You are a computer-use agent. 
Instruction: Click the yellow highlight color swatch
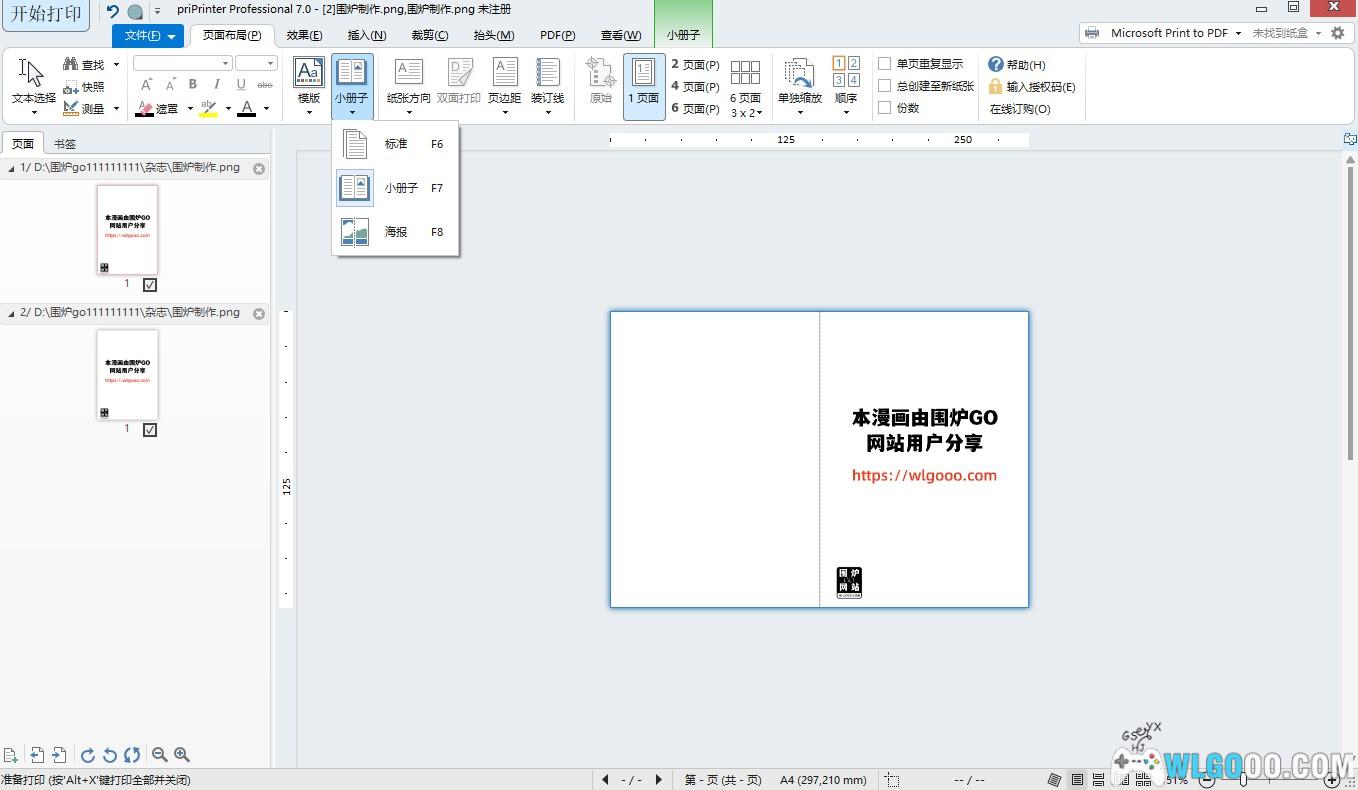[x=208, y=108]
